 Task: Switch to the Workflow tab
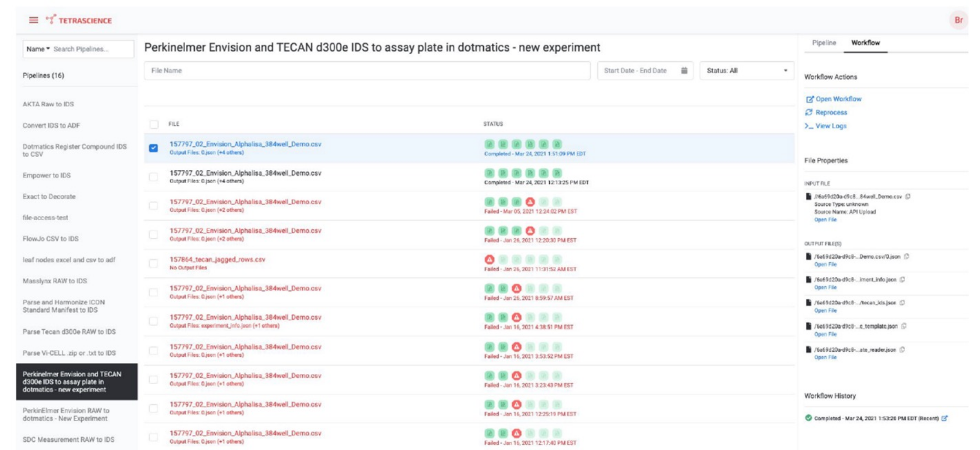point(866,42)
